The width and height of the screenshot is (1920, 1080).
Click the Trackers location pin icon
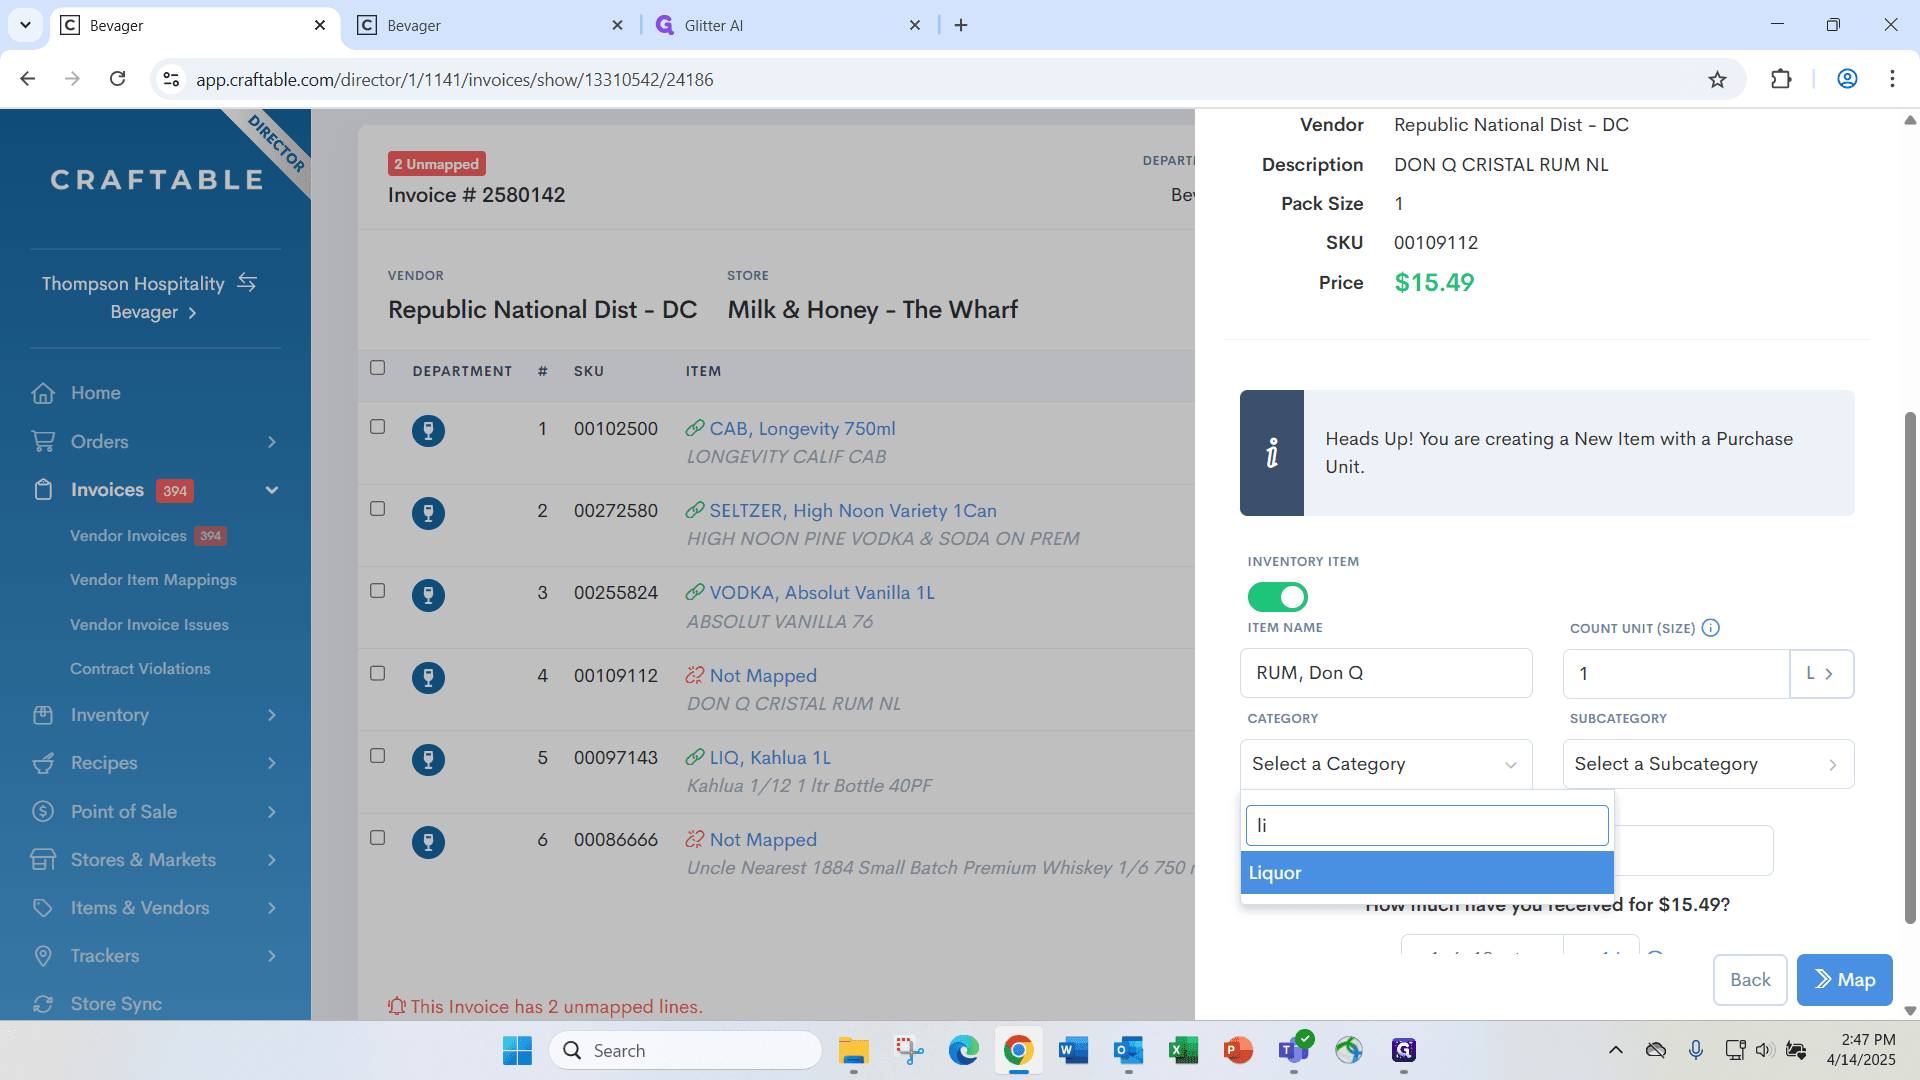coord(43,956)
